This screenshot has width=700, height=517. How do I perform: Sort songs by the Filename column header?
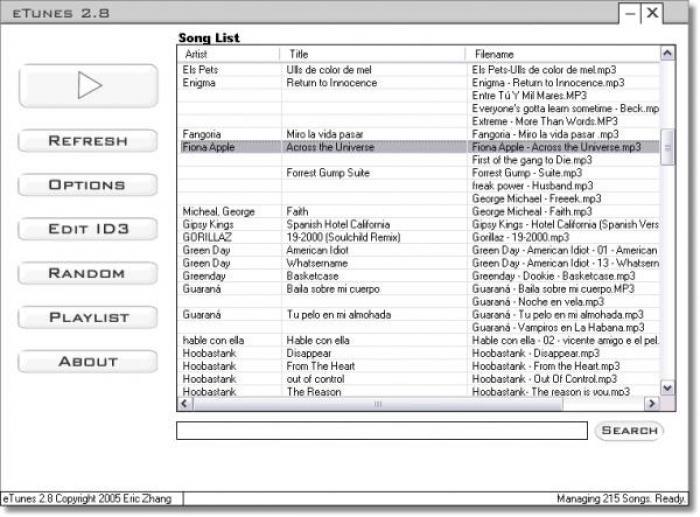coord(563,53)
